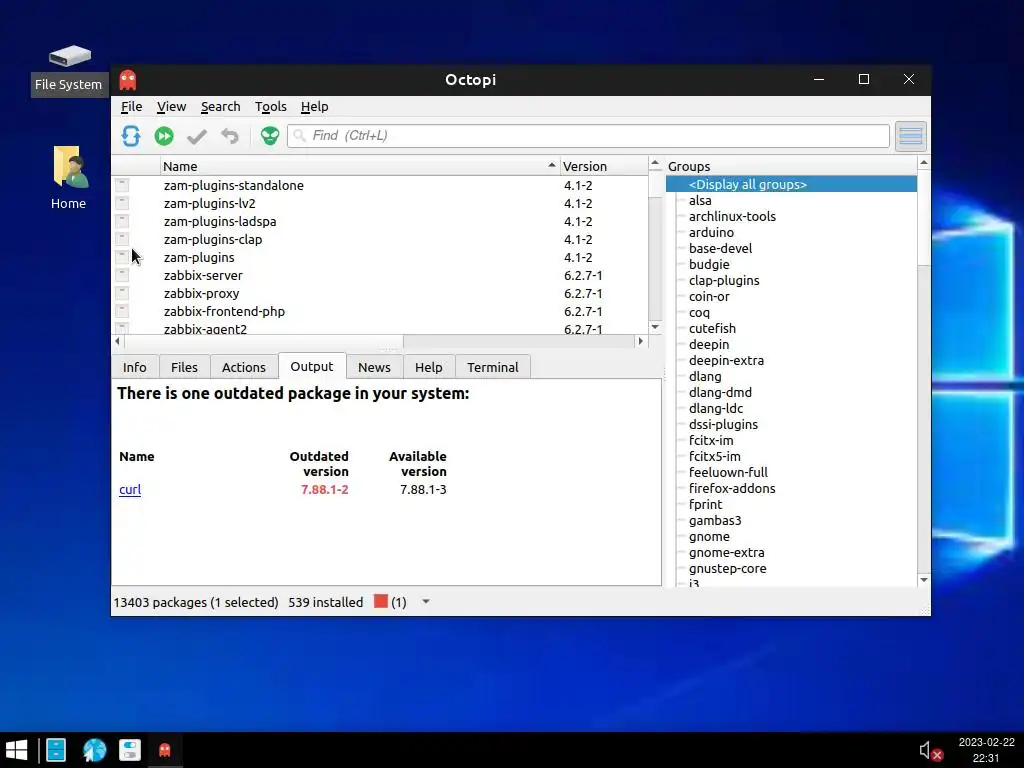Click status icon of zabbix-server row
The height and width of the screenshot is (768, 1024).
coord(122,275)
